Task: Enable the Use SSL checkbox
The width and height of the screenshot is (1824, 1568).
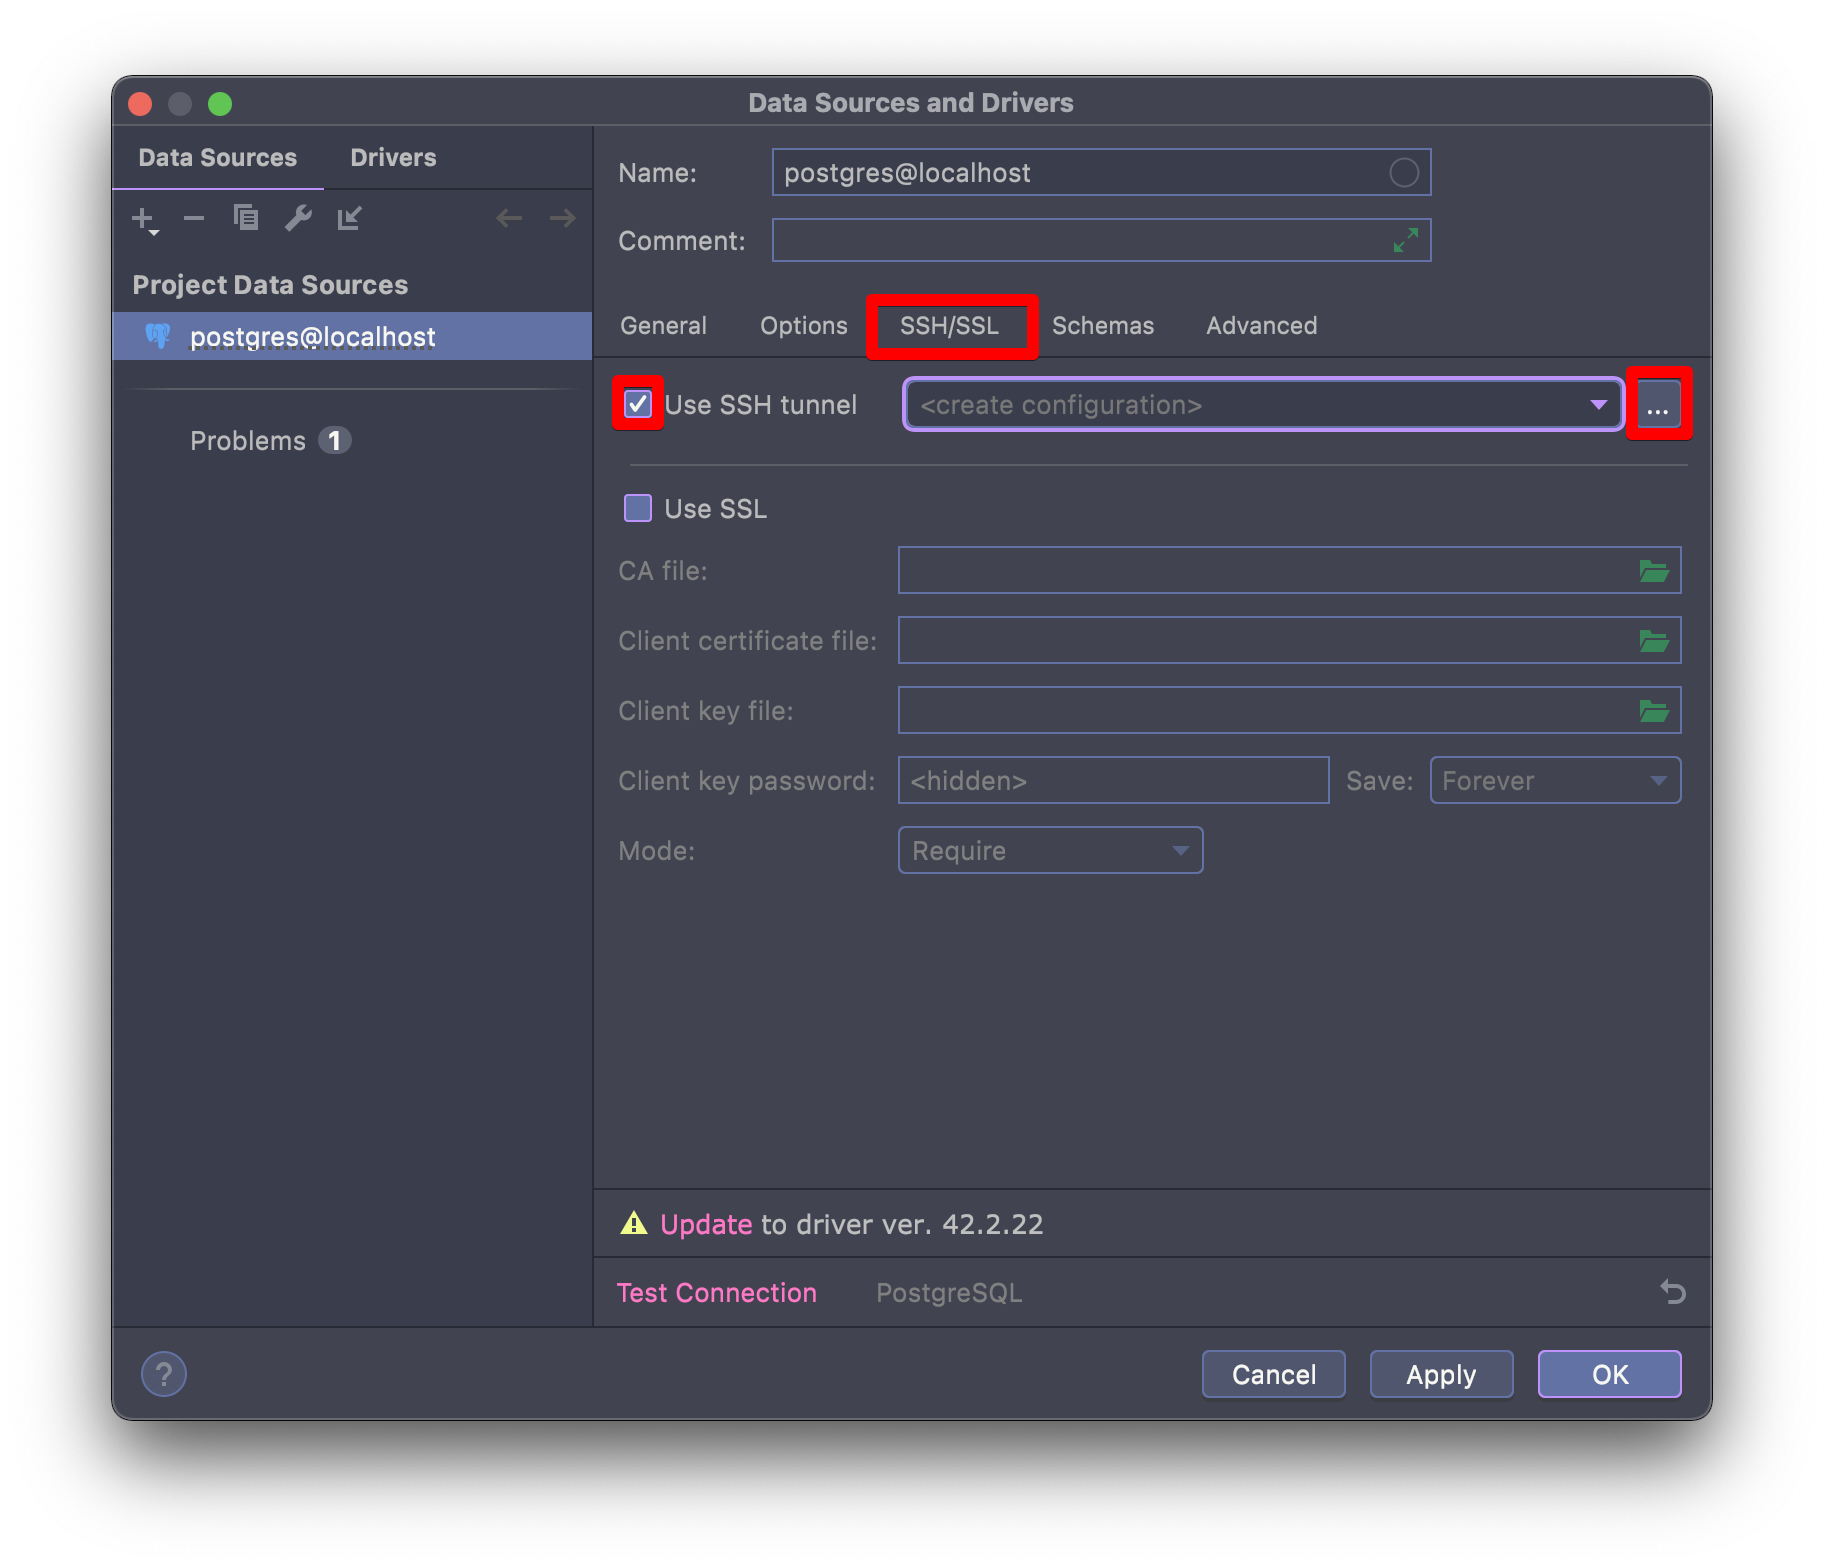Action: tap(638, 508)
